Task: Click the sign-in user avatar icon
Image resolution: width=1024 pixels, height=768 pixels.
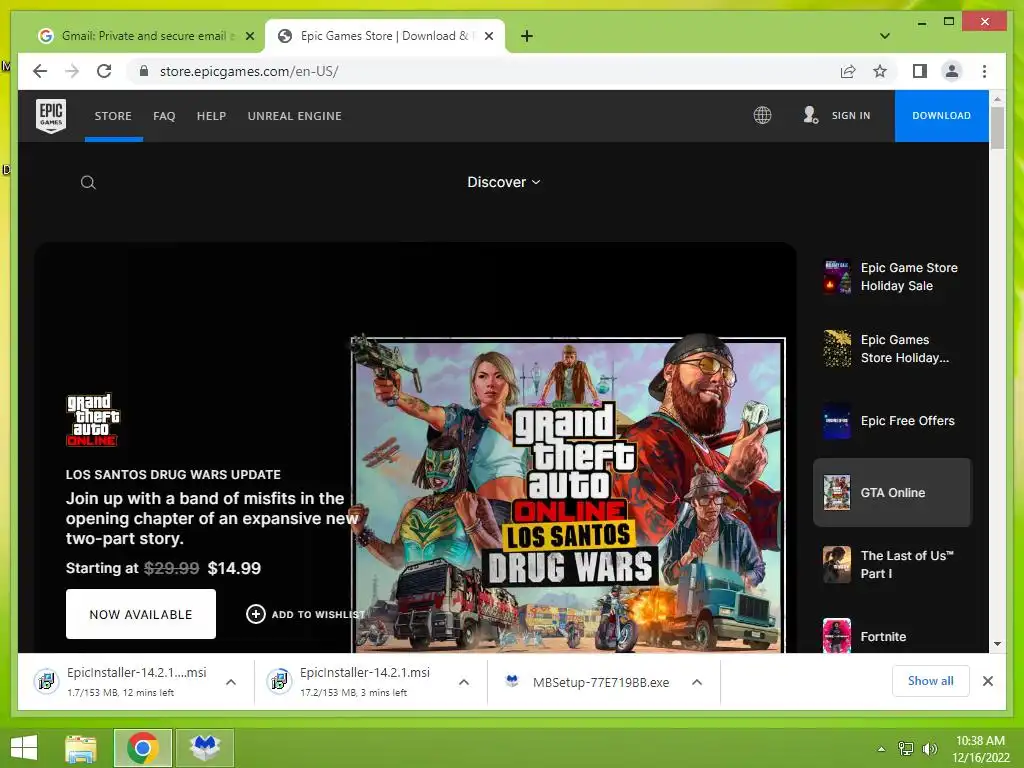Action: [810, 116]
